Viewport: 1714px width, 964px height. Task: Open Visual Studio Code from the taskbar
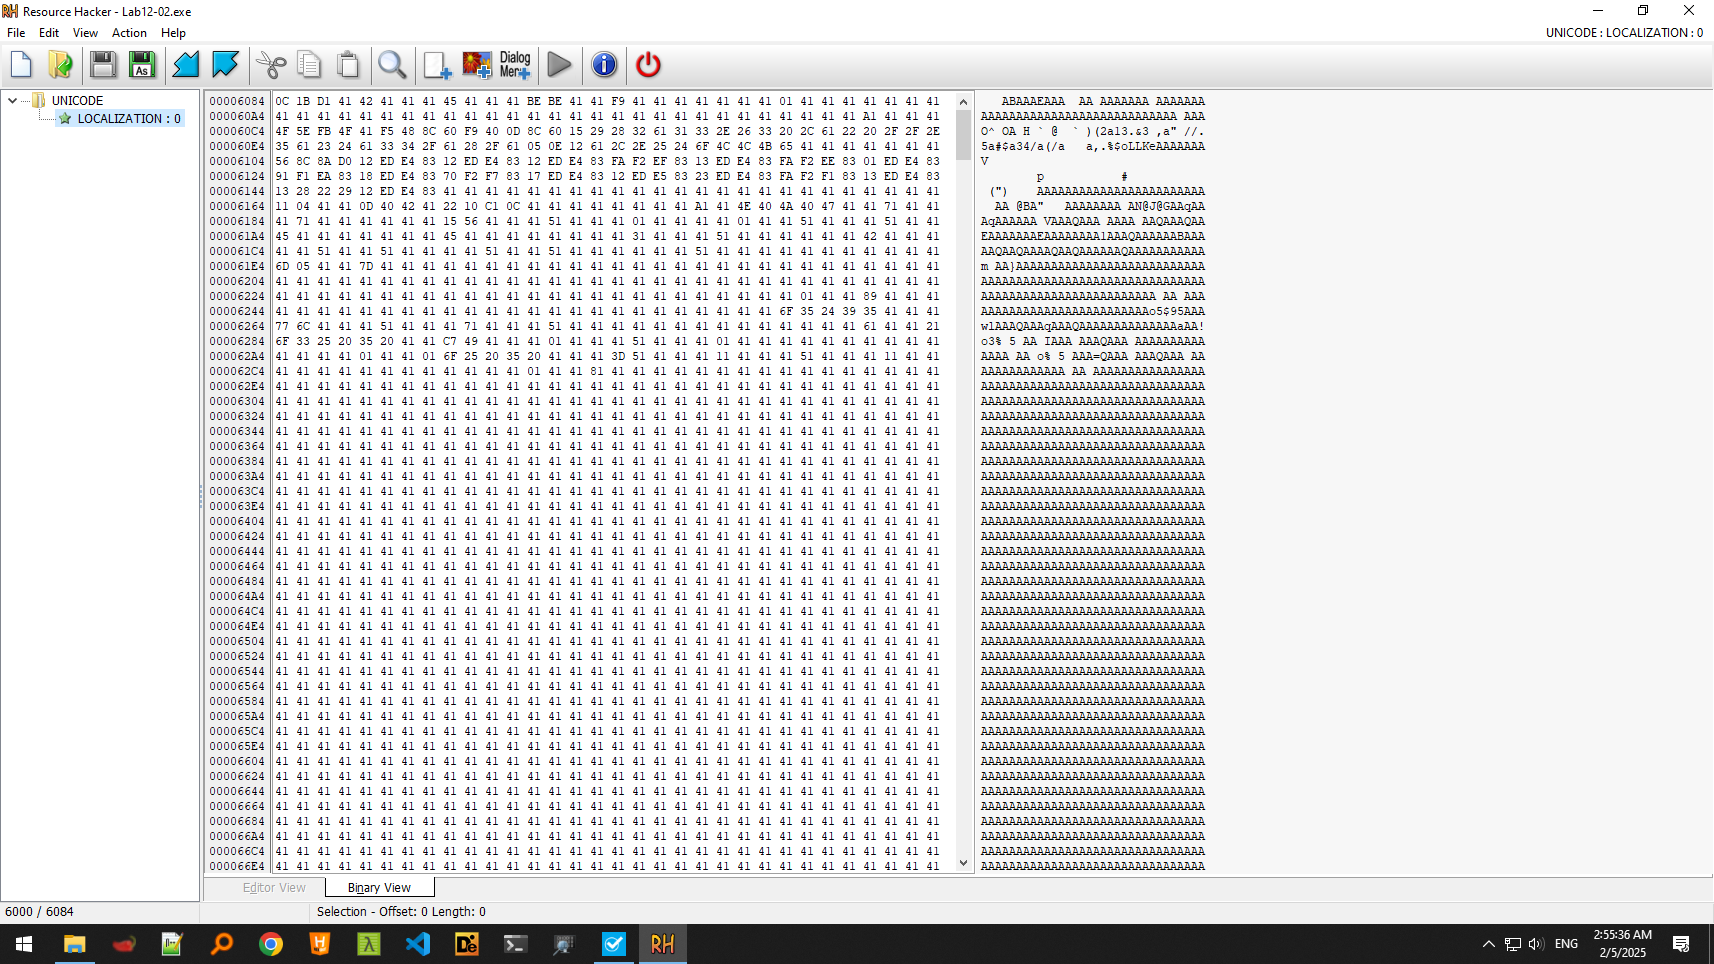coord(418,944)
